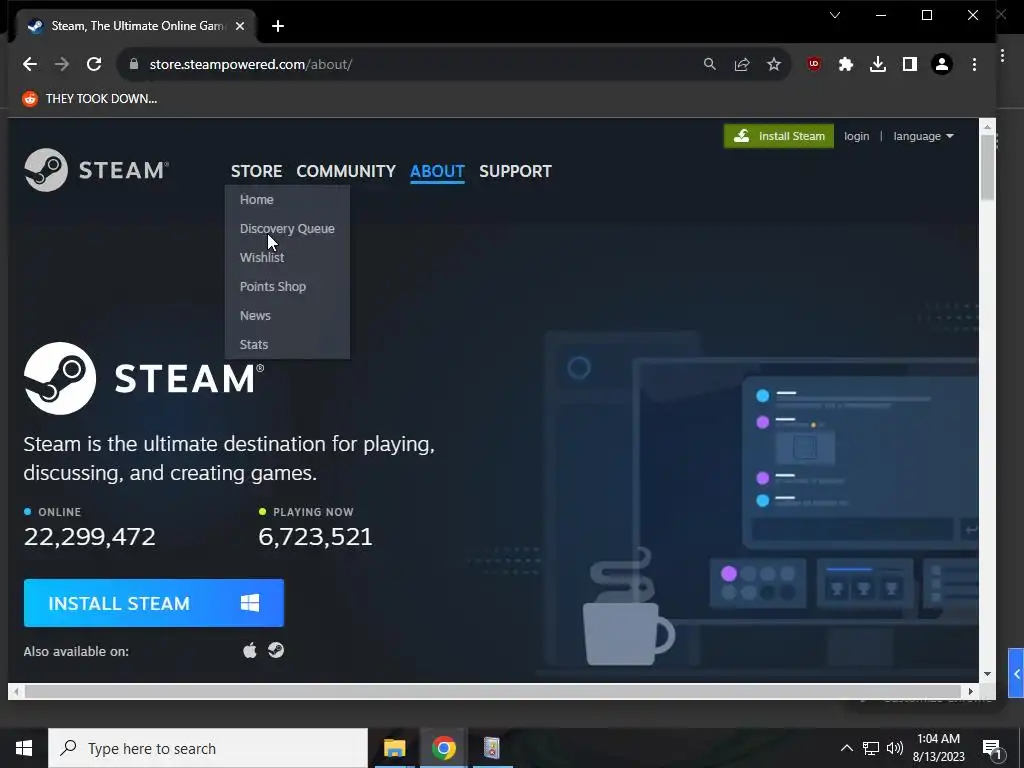Image resolution: width=1024 pixels, height=768 pixels.
Task: Click the Steam logo in header
Action: point(97,170)
